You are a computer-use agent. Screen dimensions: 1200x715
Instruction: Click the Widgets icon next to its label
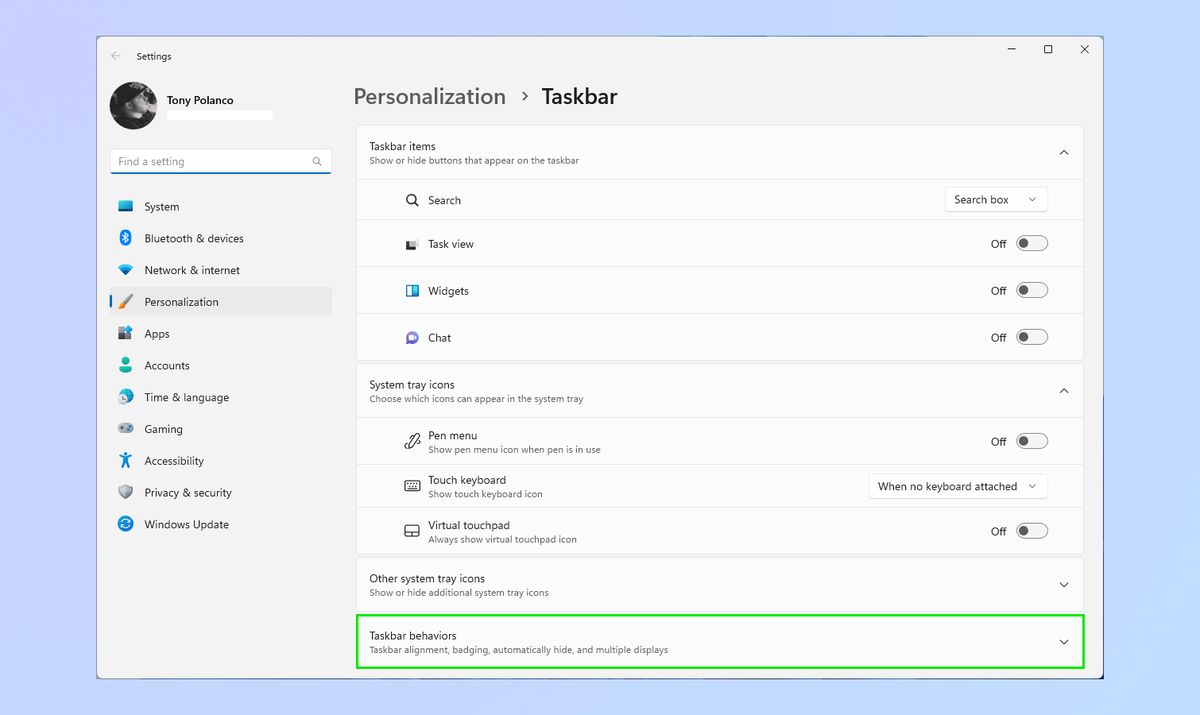(x=412, y=290)
